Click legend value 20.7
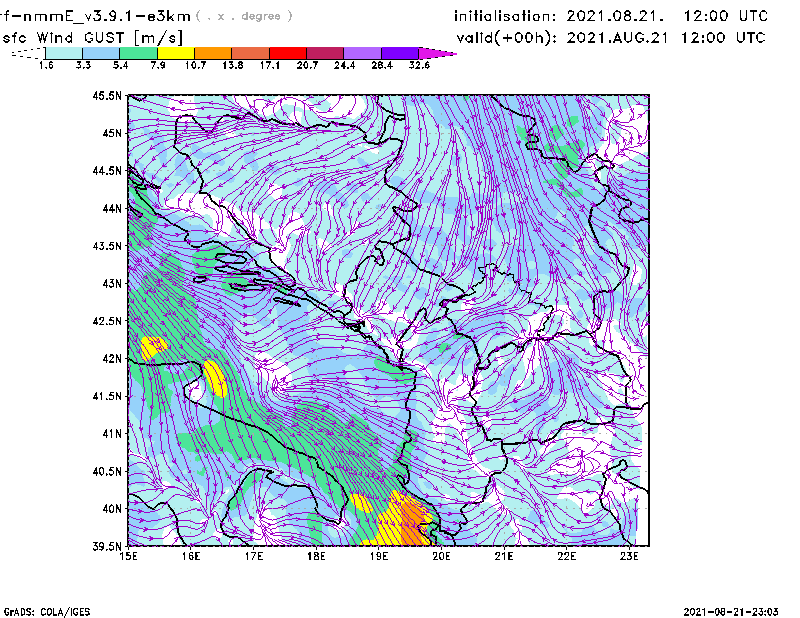This screenshot has width=800, height=618. click(307, 65)
